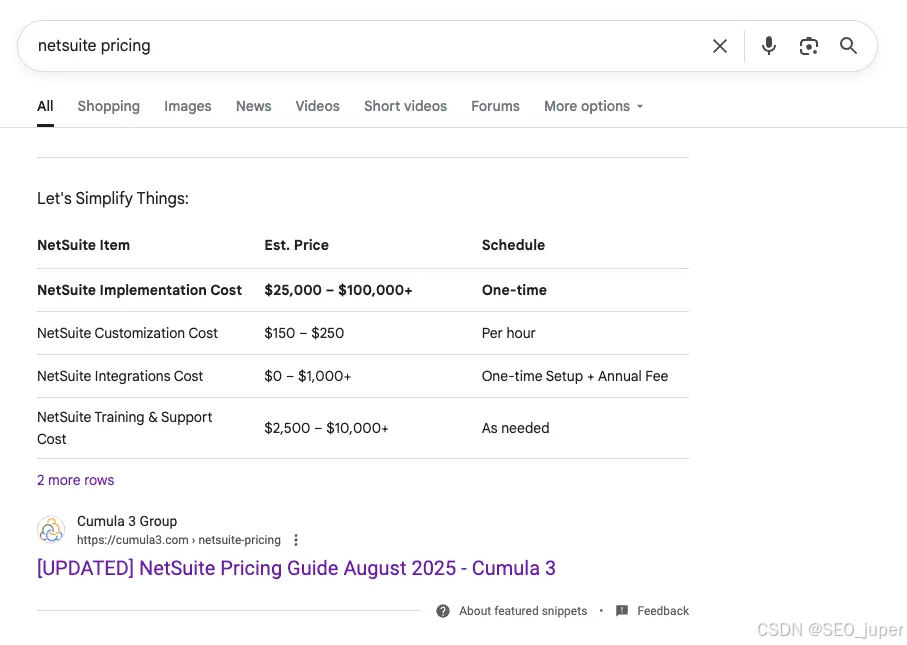Screen dimensions: 907x645
Task: Click the One-time Setup + Annual Fee cell
Action: coord(575,376)
